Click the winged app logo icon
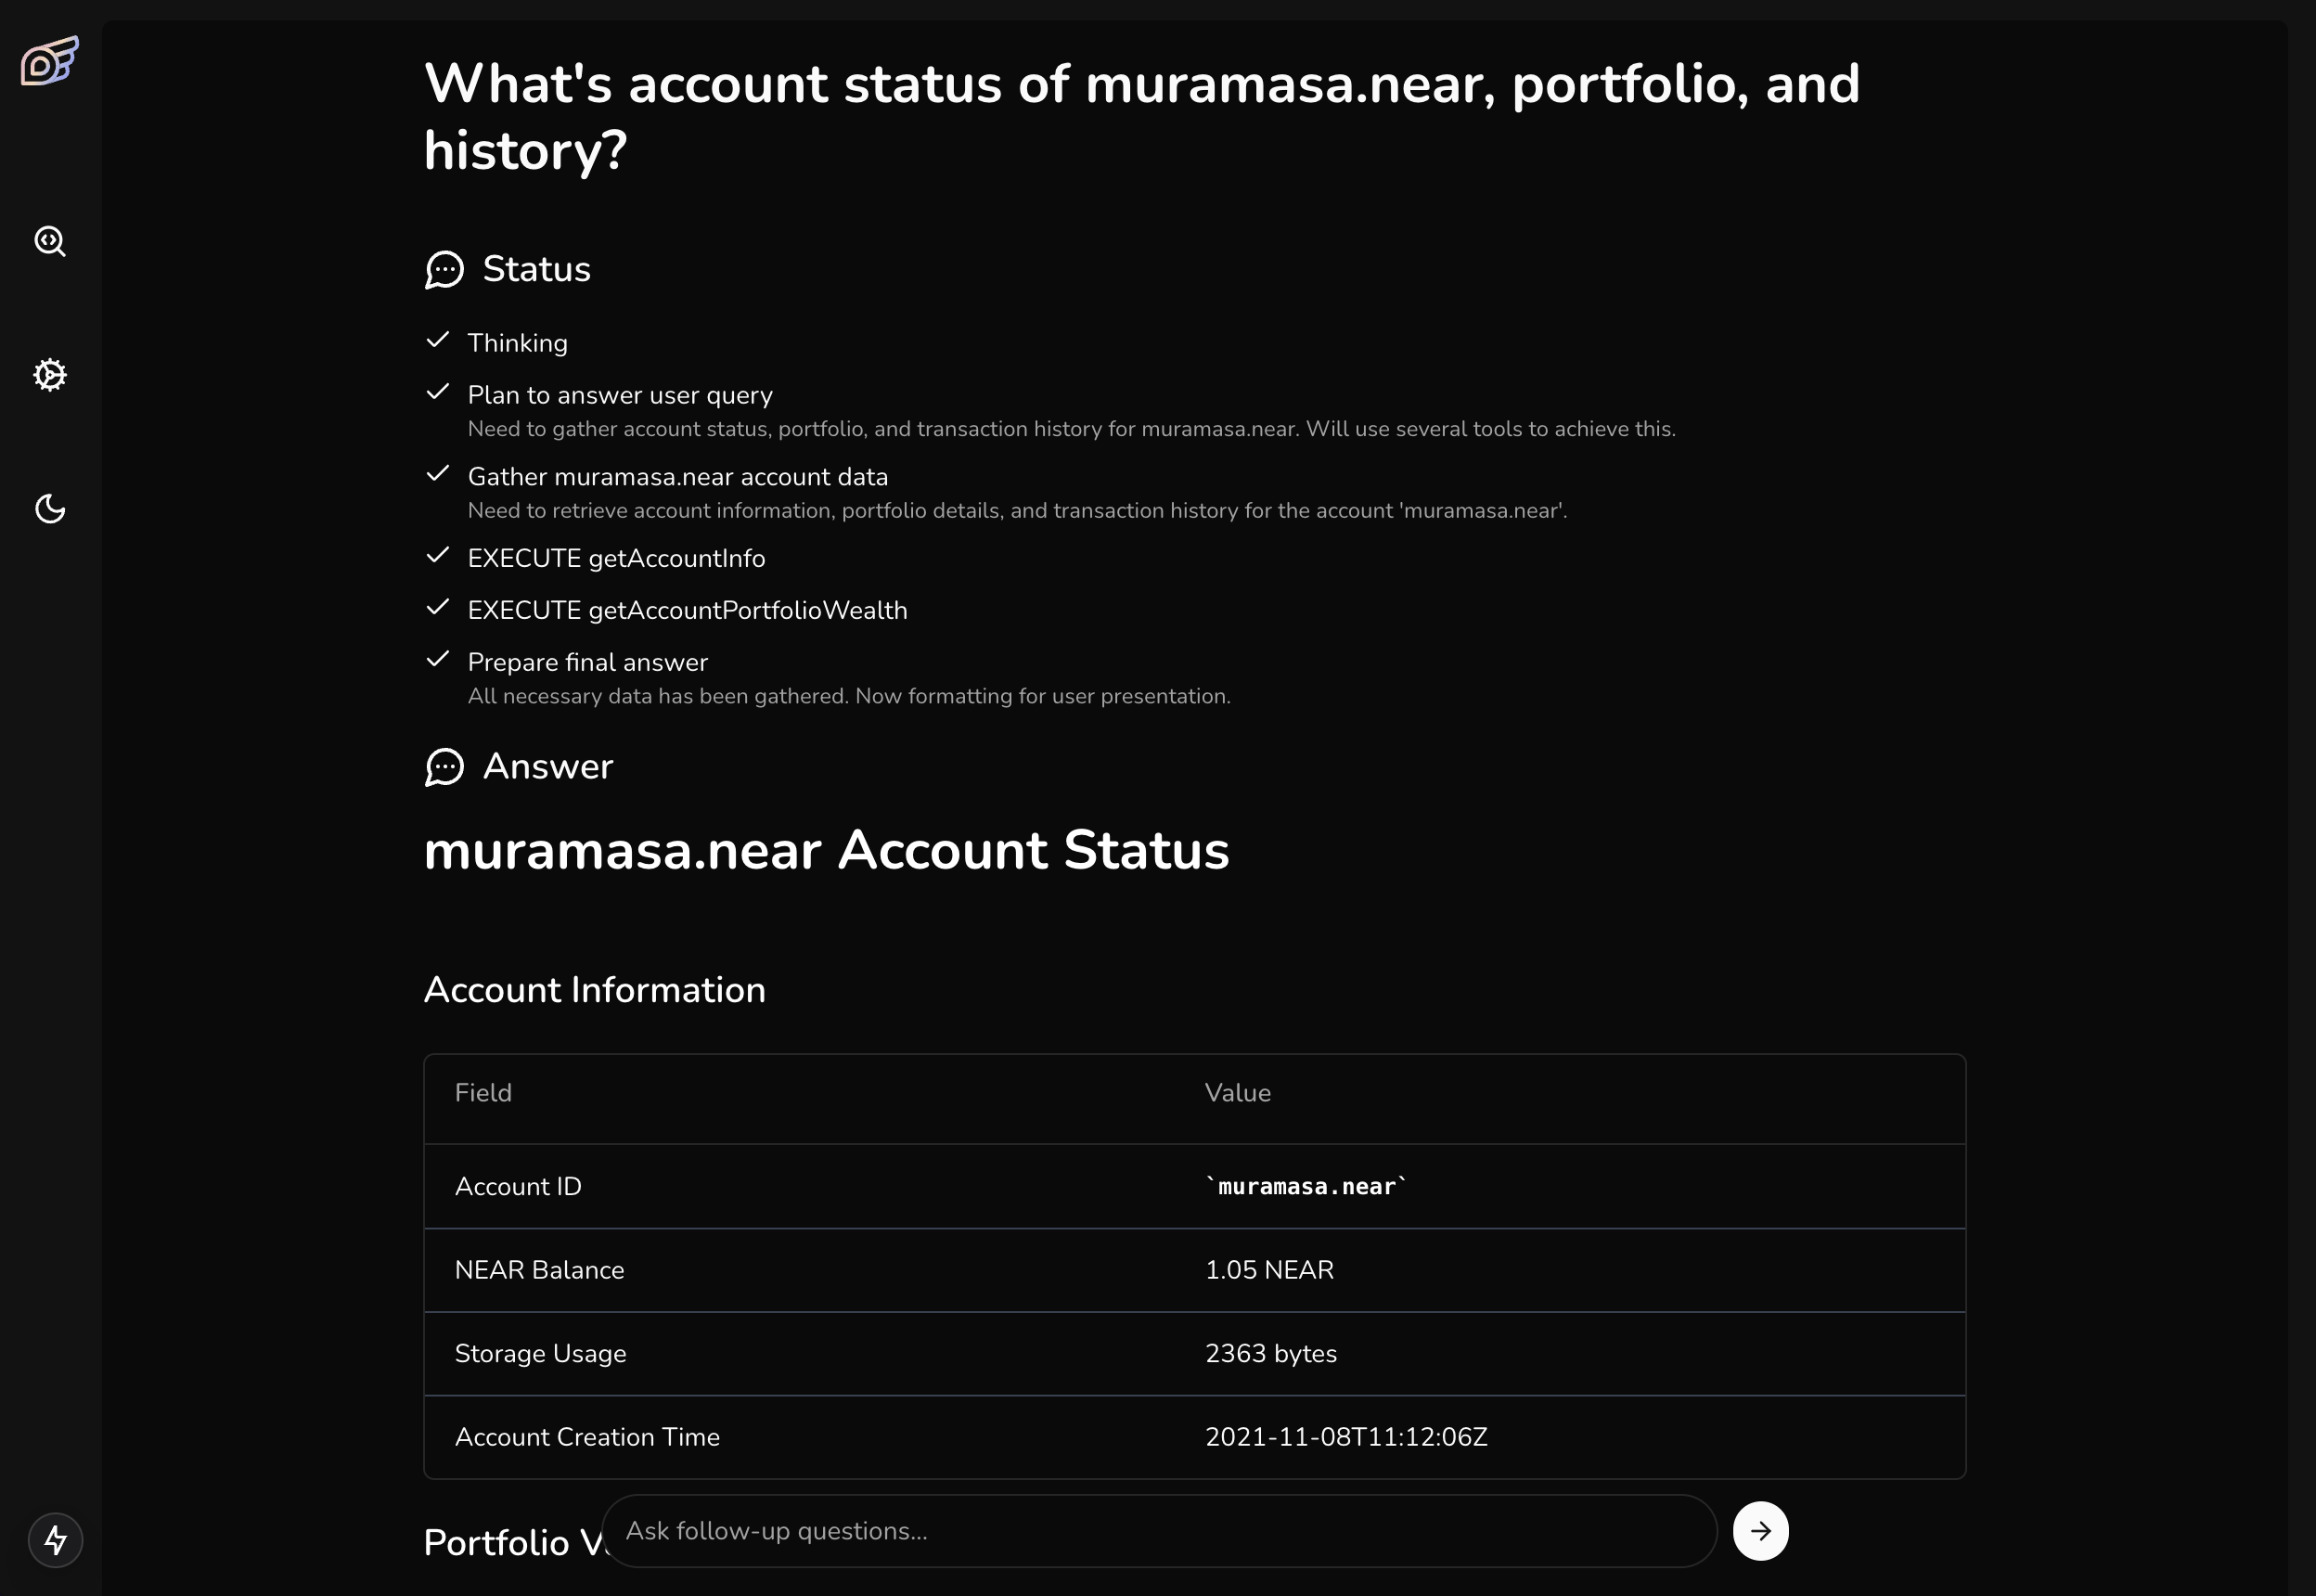This screenshot has height=1596, width=2316. (x=49, y=62)
